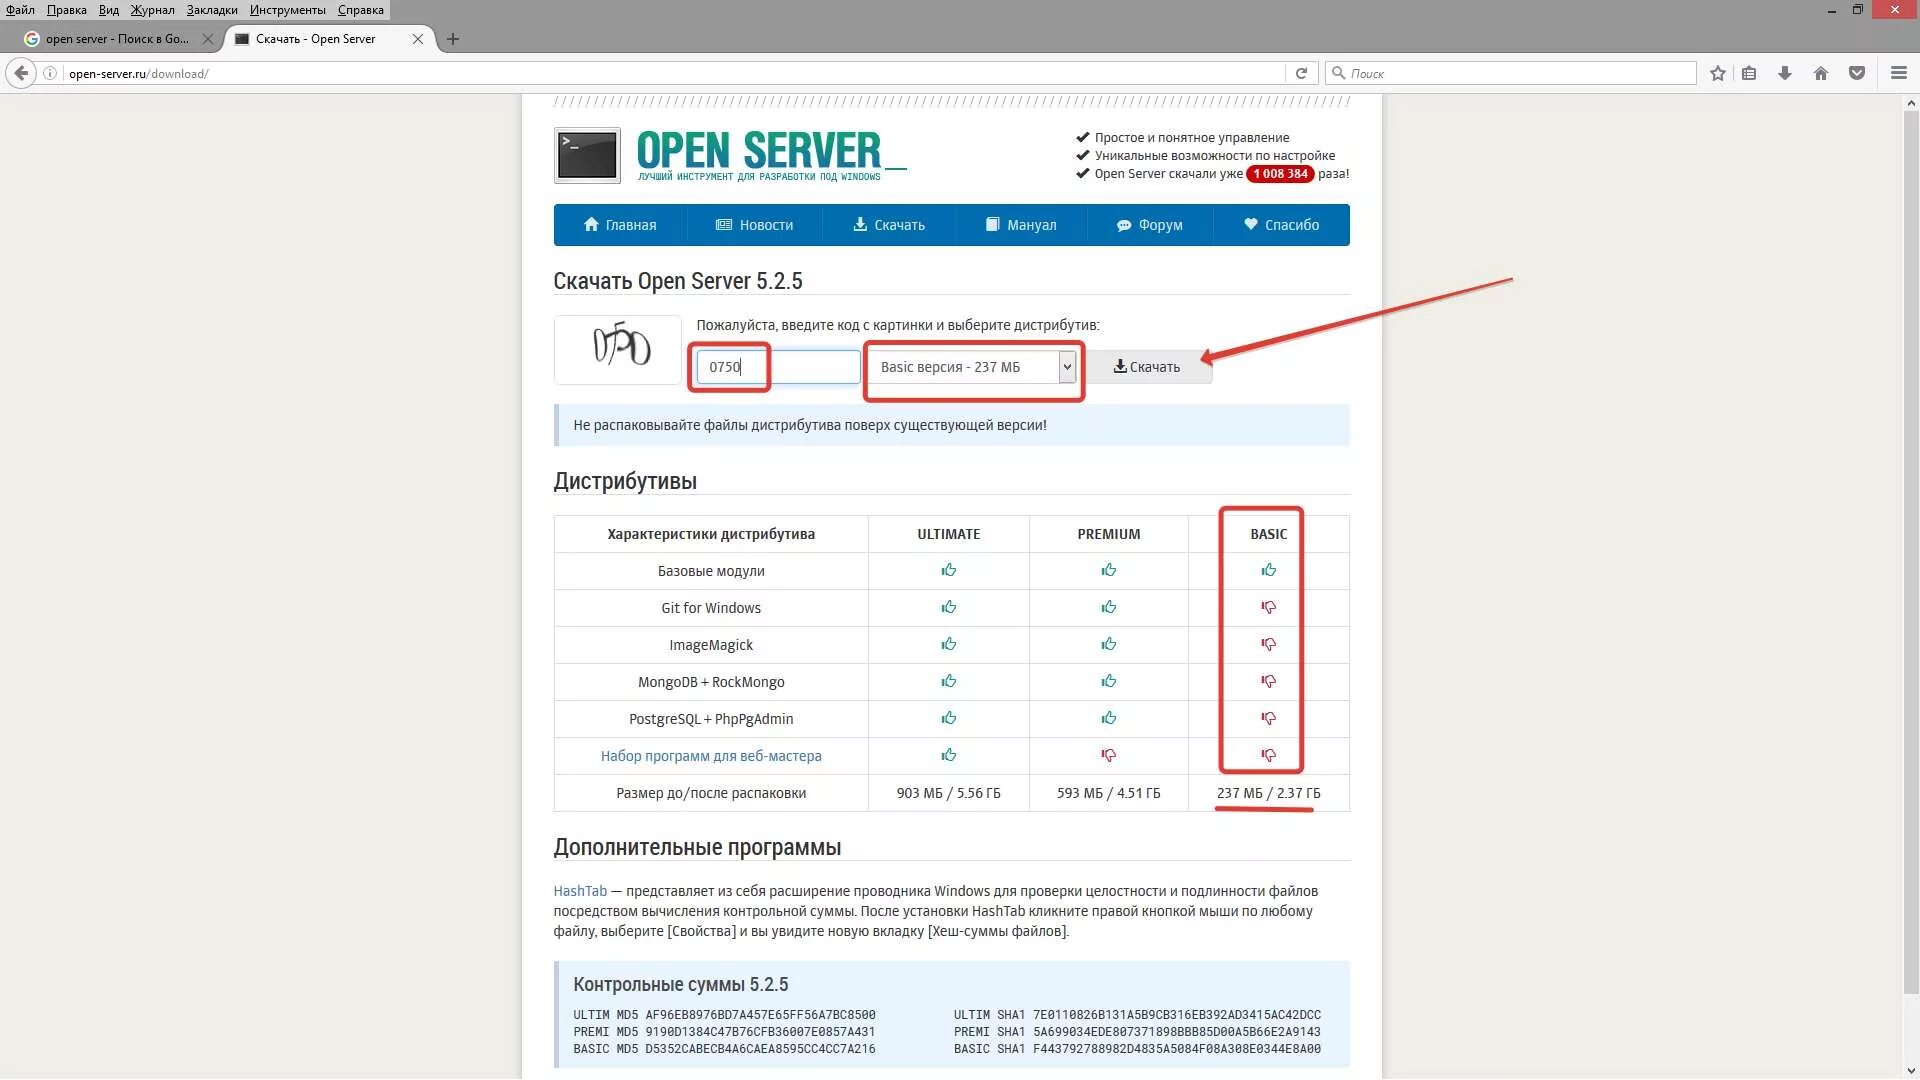Open the Журнал menu
The width and height of the screenshot is (1920, 1080).
click(152, 10)
